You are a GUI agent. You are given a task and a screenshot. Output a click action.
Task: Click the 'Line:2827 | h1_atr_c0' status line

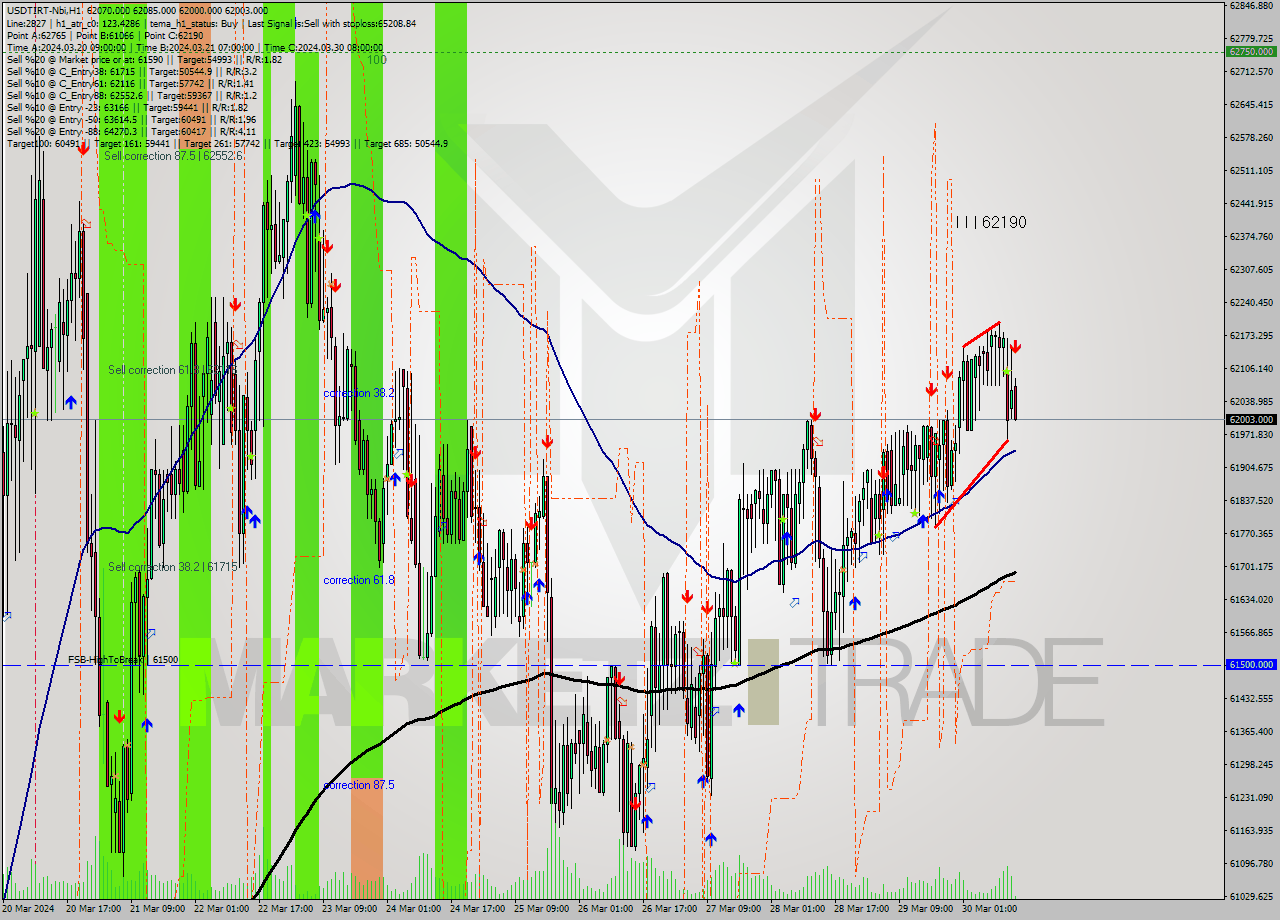(x=211, y=23)
